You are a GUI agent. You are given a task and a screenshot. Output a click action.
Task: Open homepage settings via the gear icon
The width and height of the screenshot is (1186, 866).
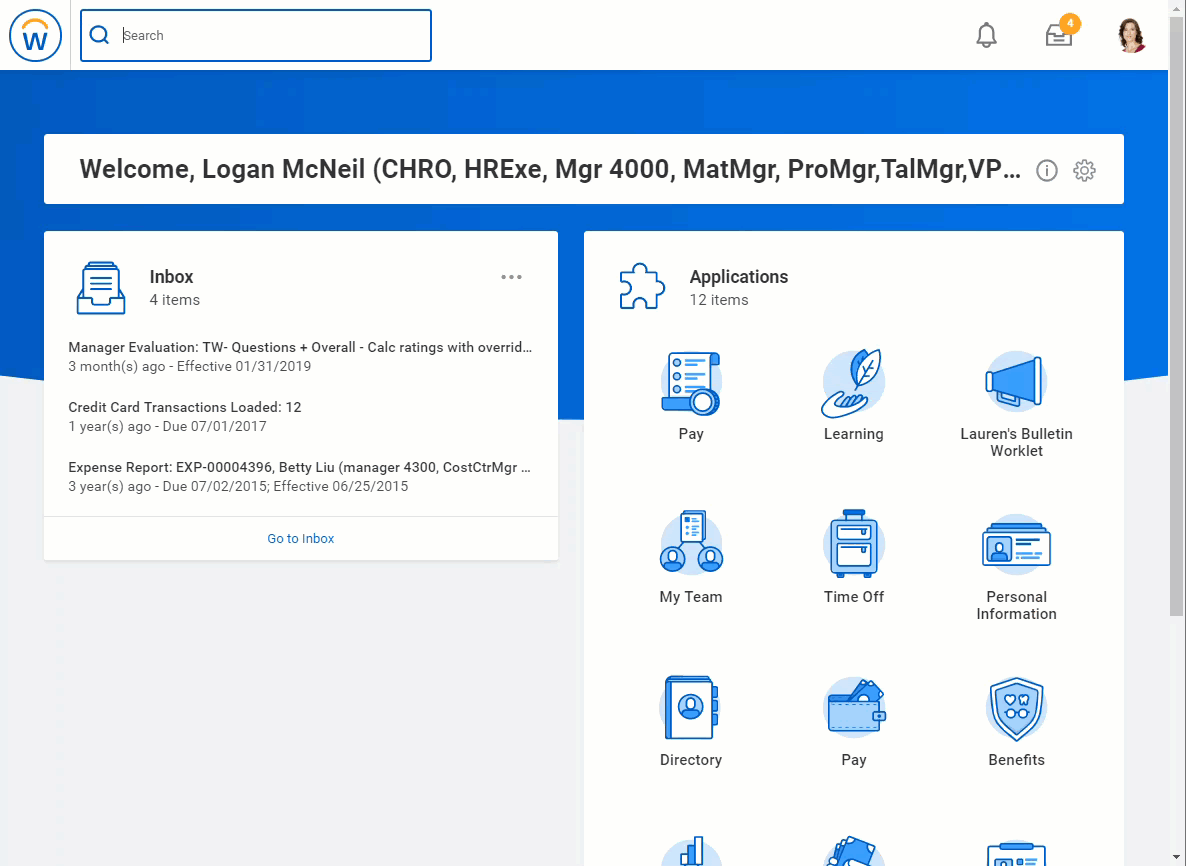[x=1084, y=171]
